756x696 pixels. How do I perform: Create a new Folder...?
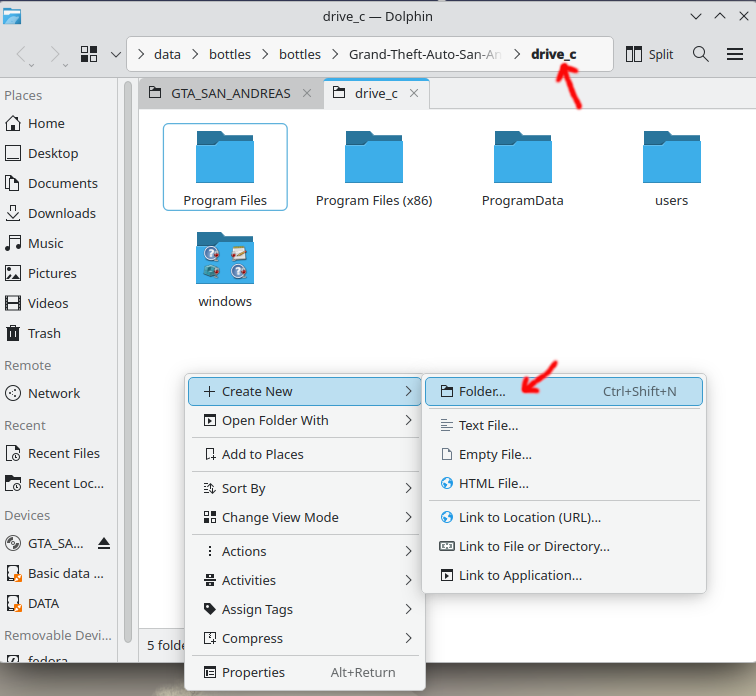click(564, 391)
